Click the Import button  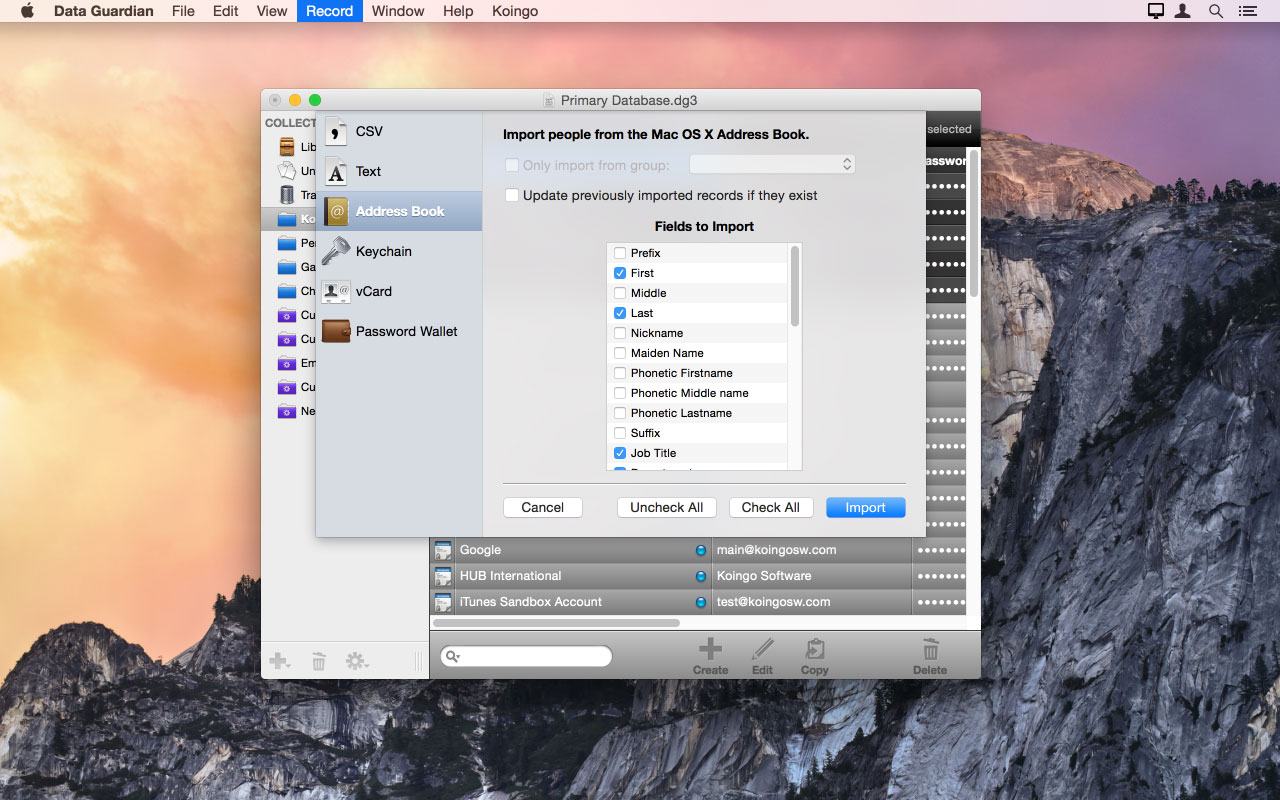point(866,507)
